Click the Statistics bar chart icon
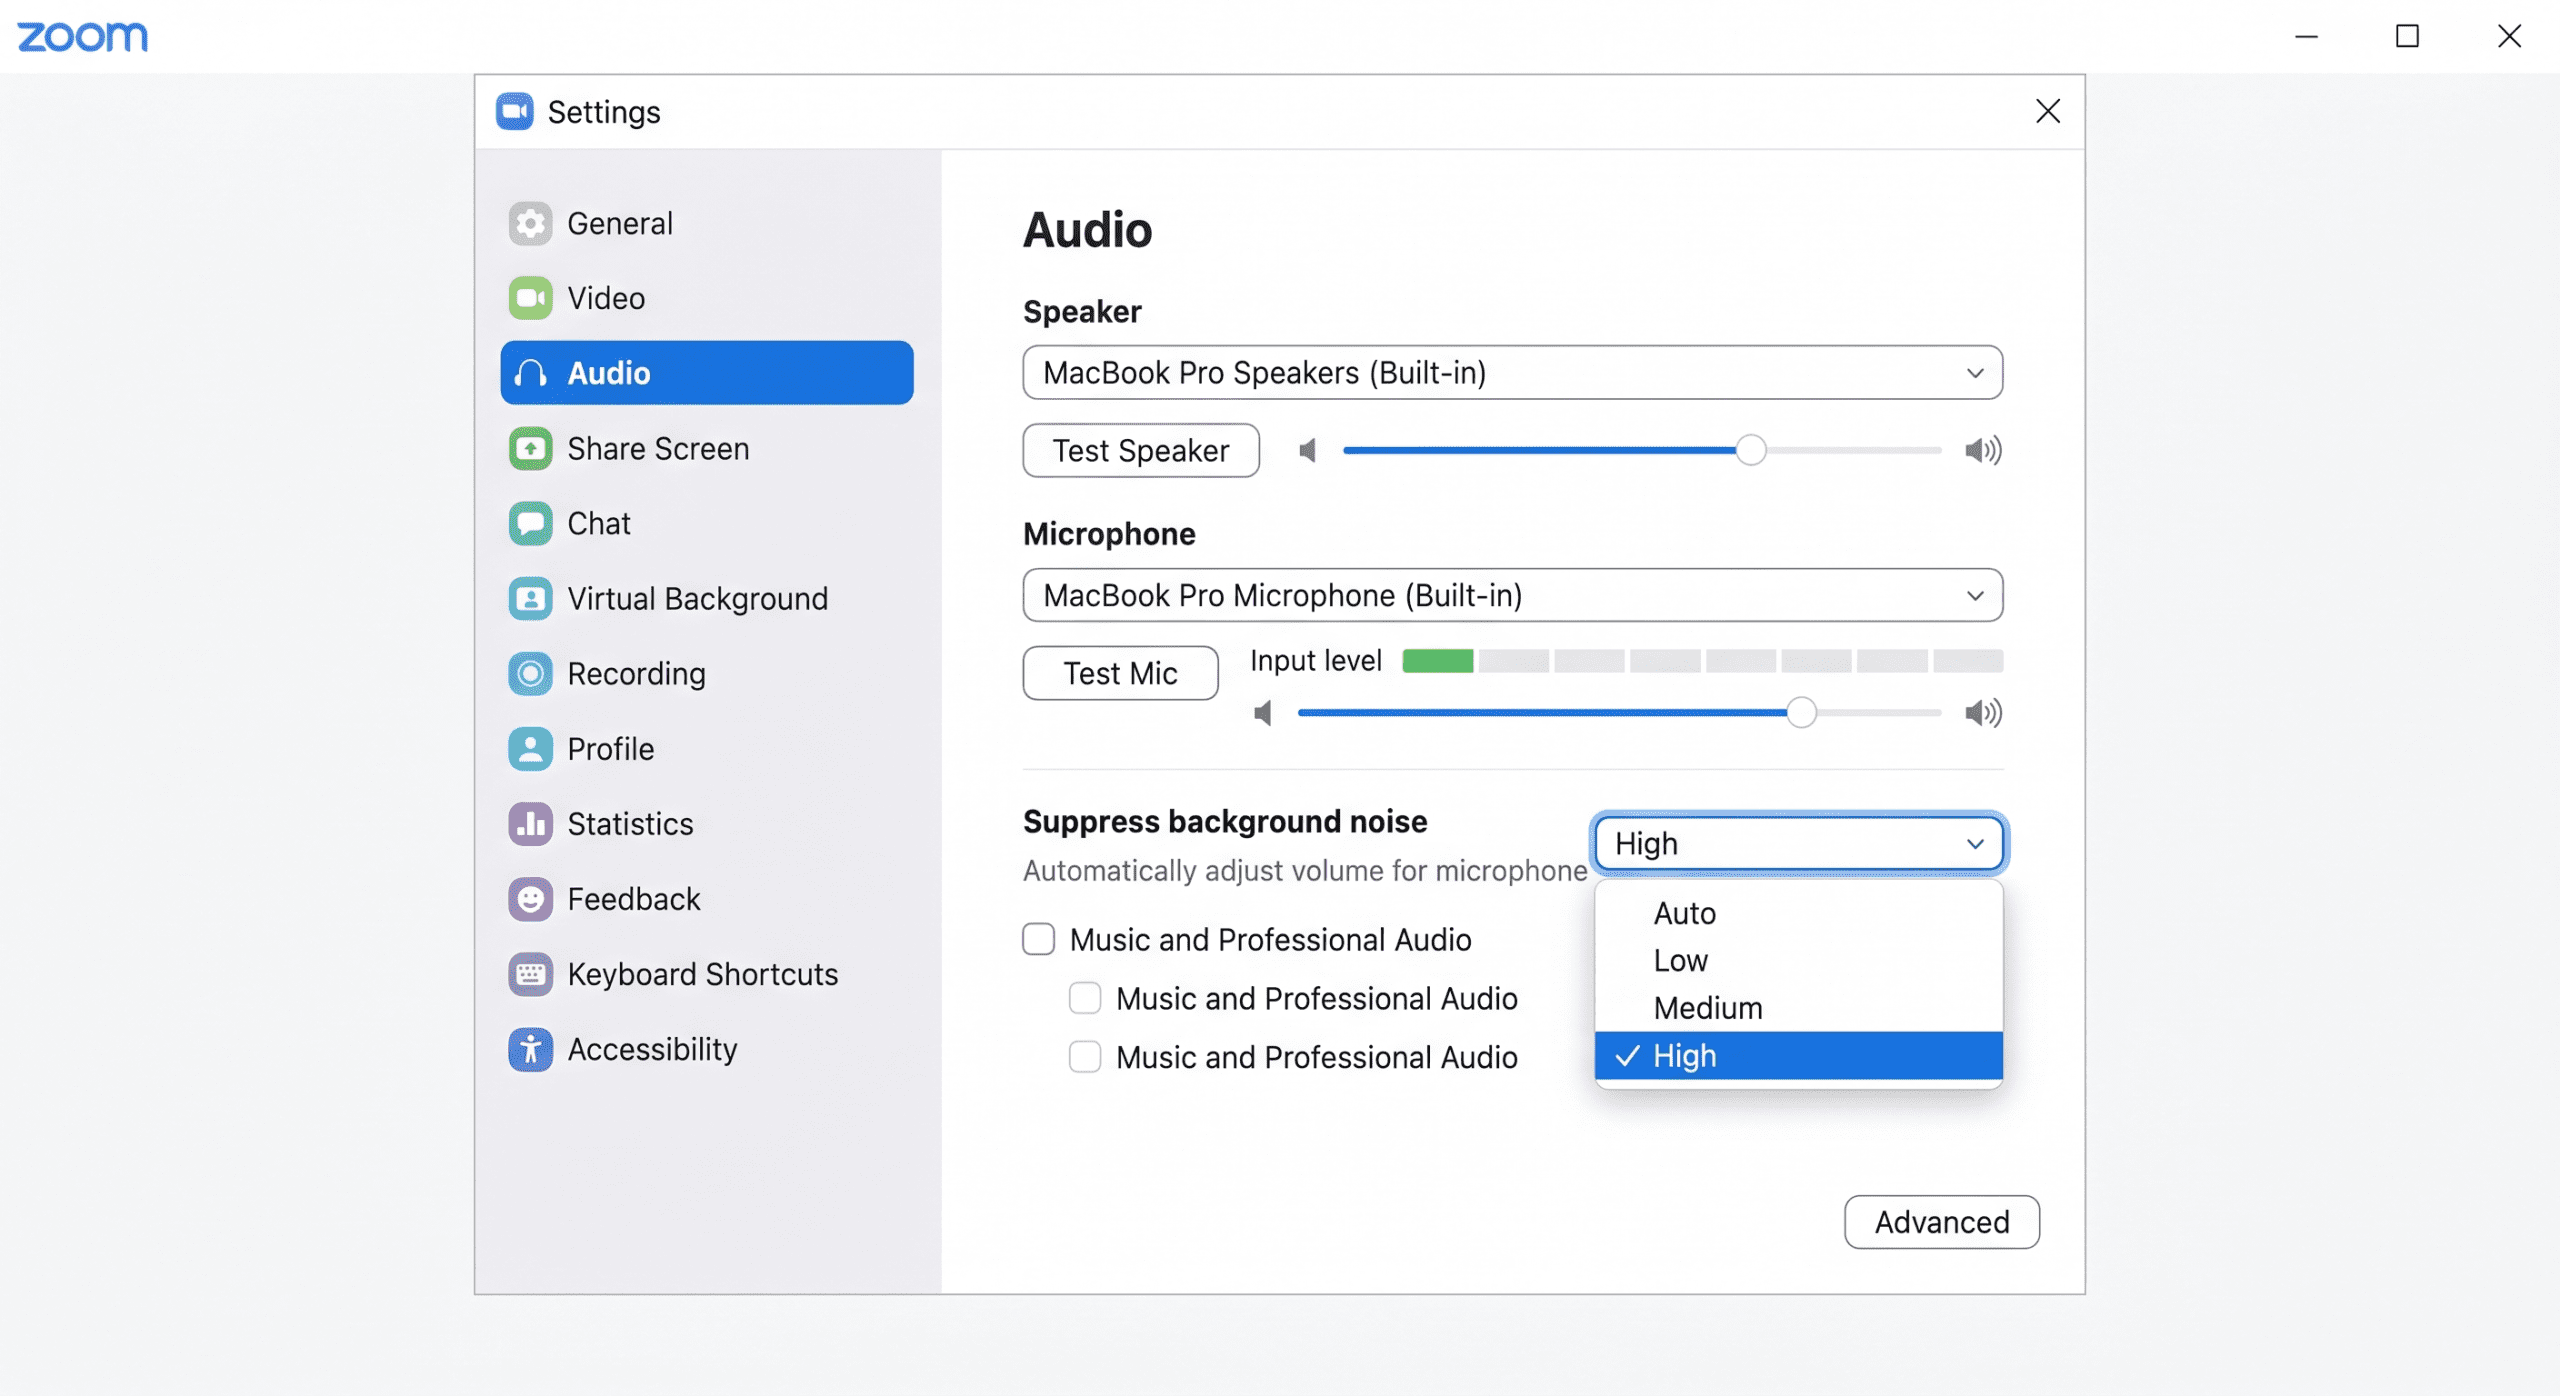 [x=530, y=823]
